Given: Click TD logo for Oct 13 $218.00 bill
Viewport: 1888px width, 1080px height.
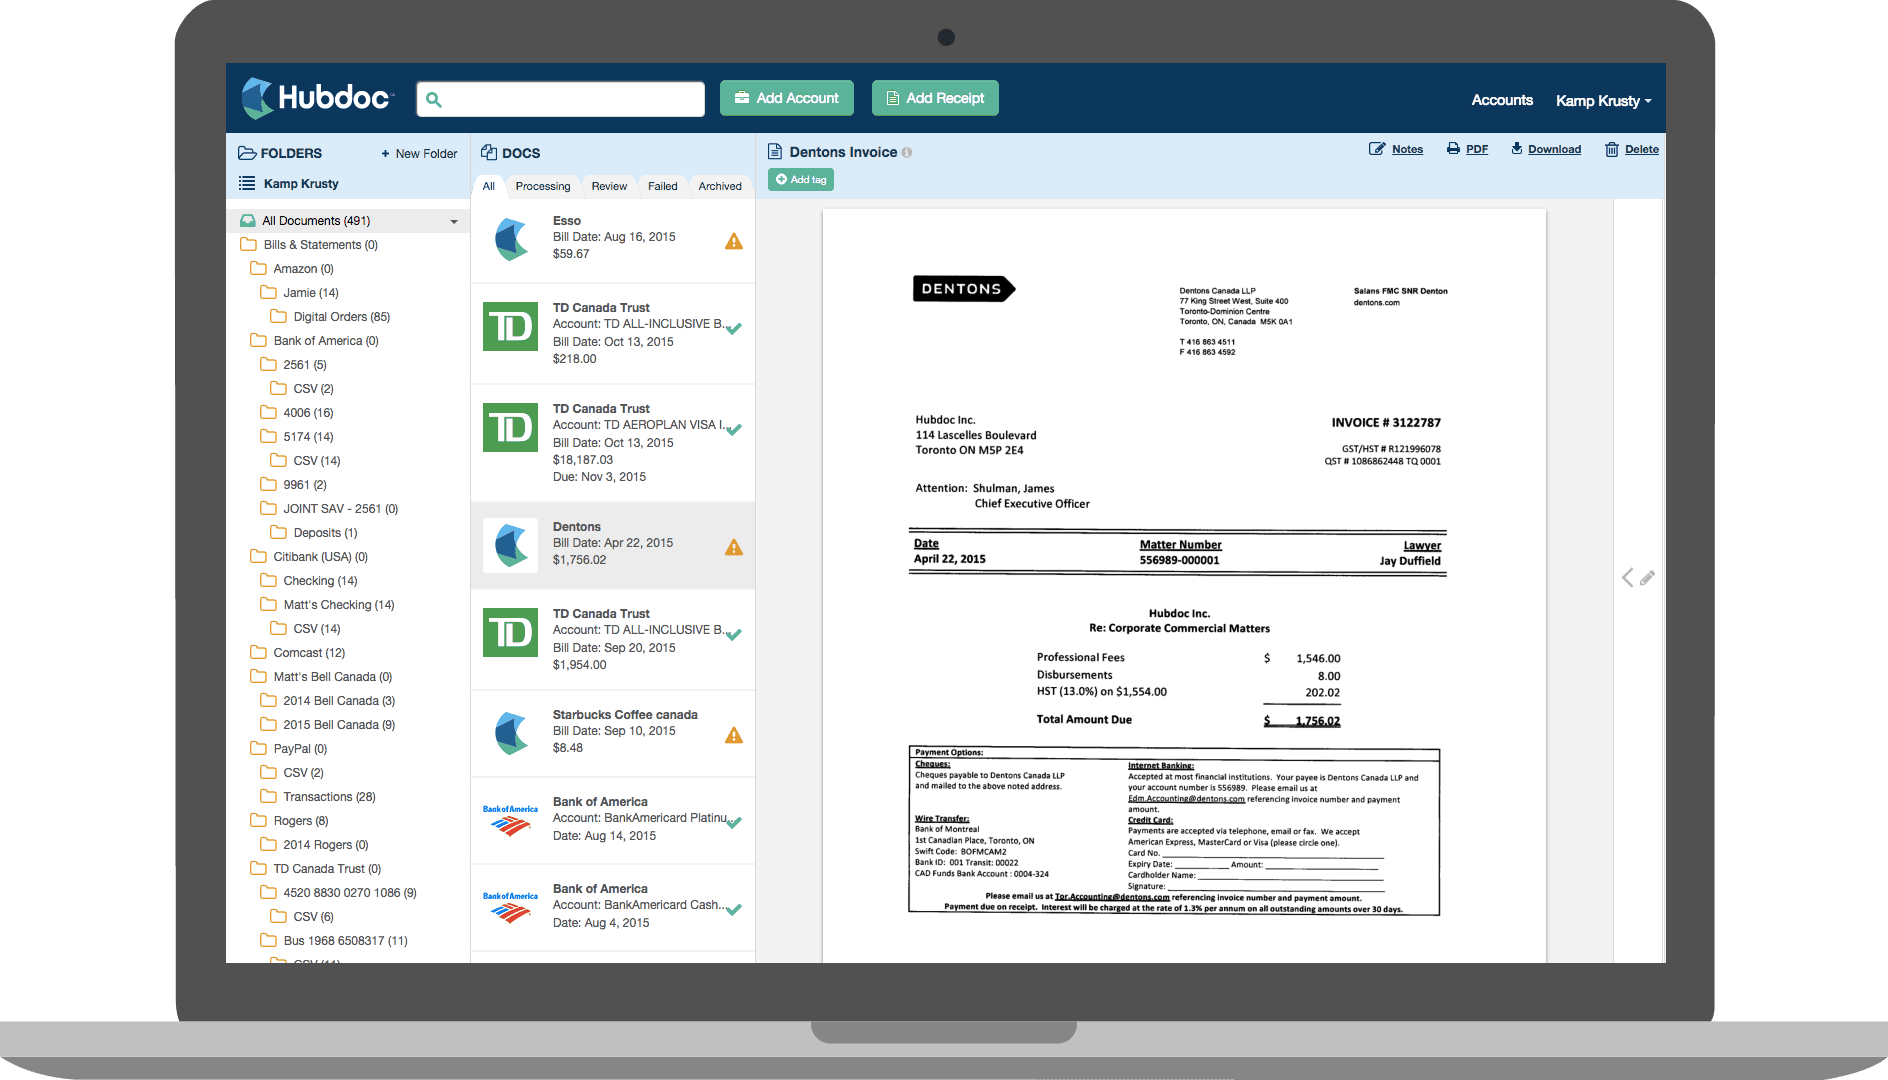Looking at the screenshot, I should tap(511, 326).
